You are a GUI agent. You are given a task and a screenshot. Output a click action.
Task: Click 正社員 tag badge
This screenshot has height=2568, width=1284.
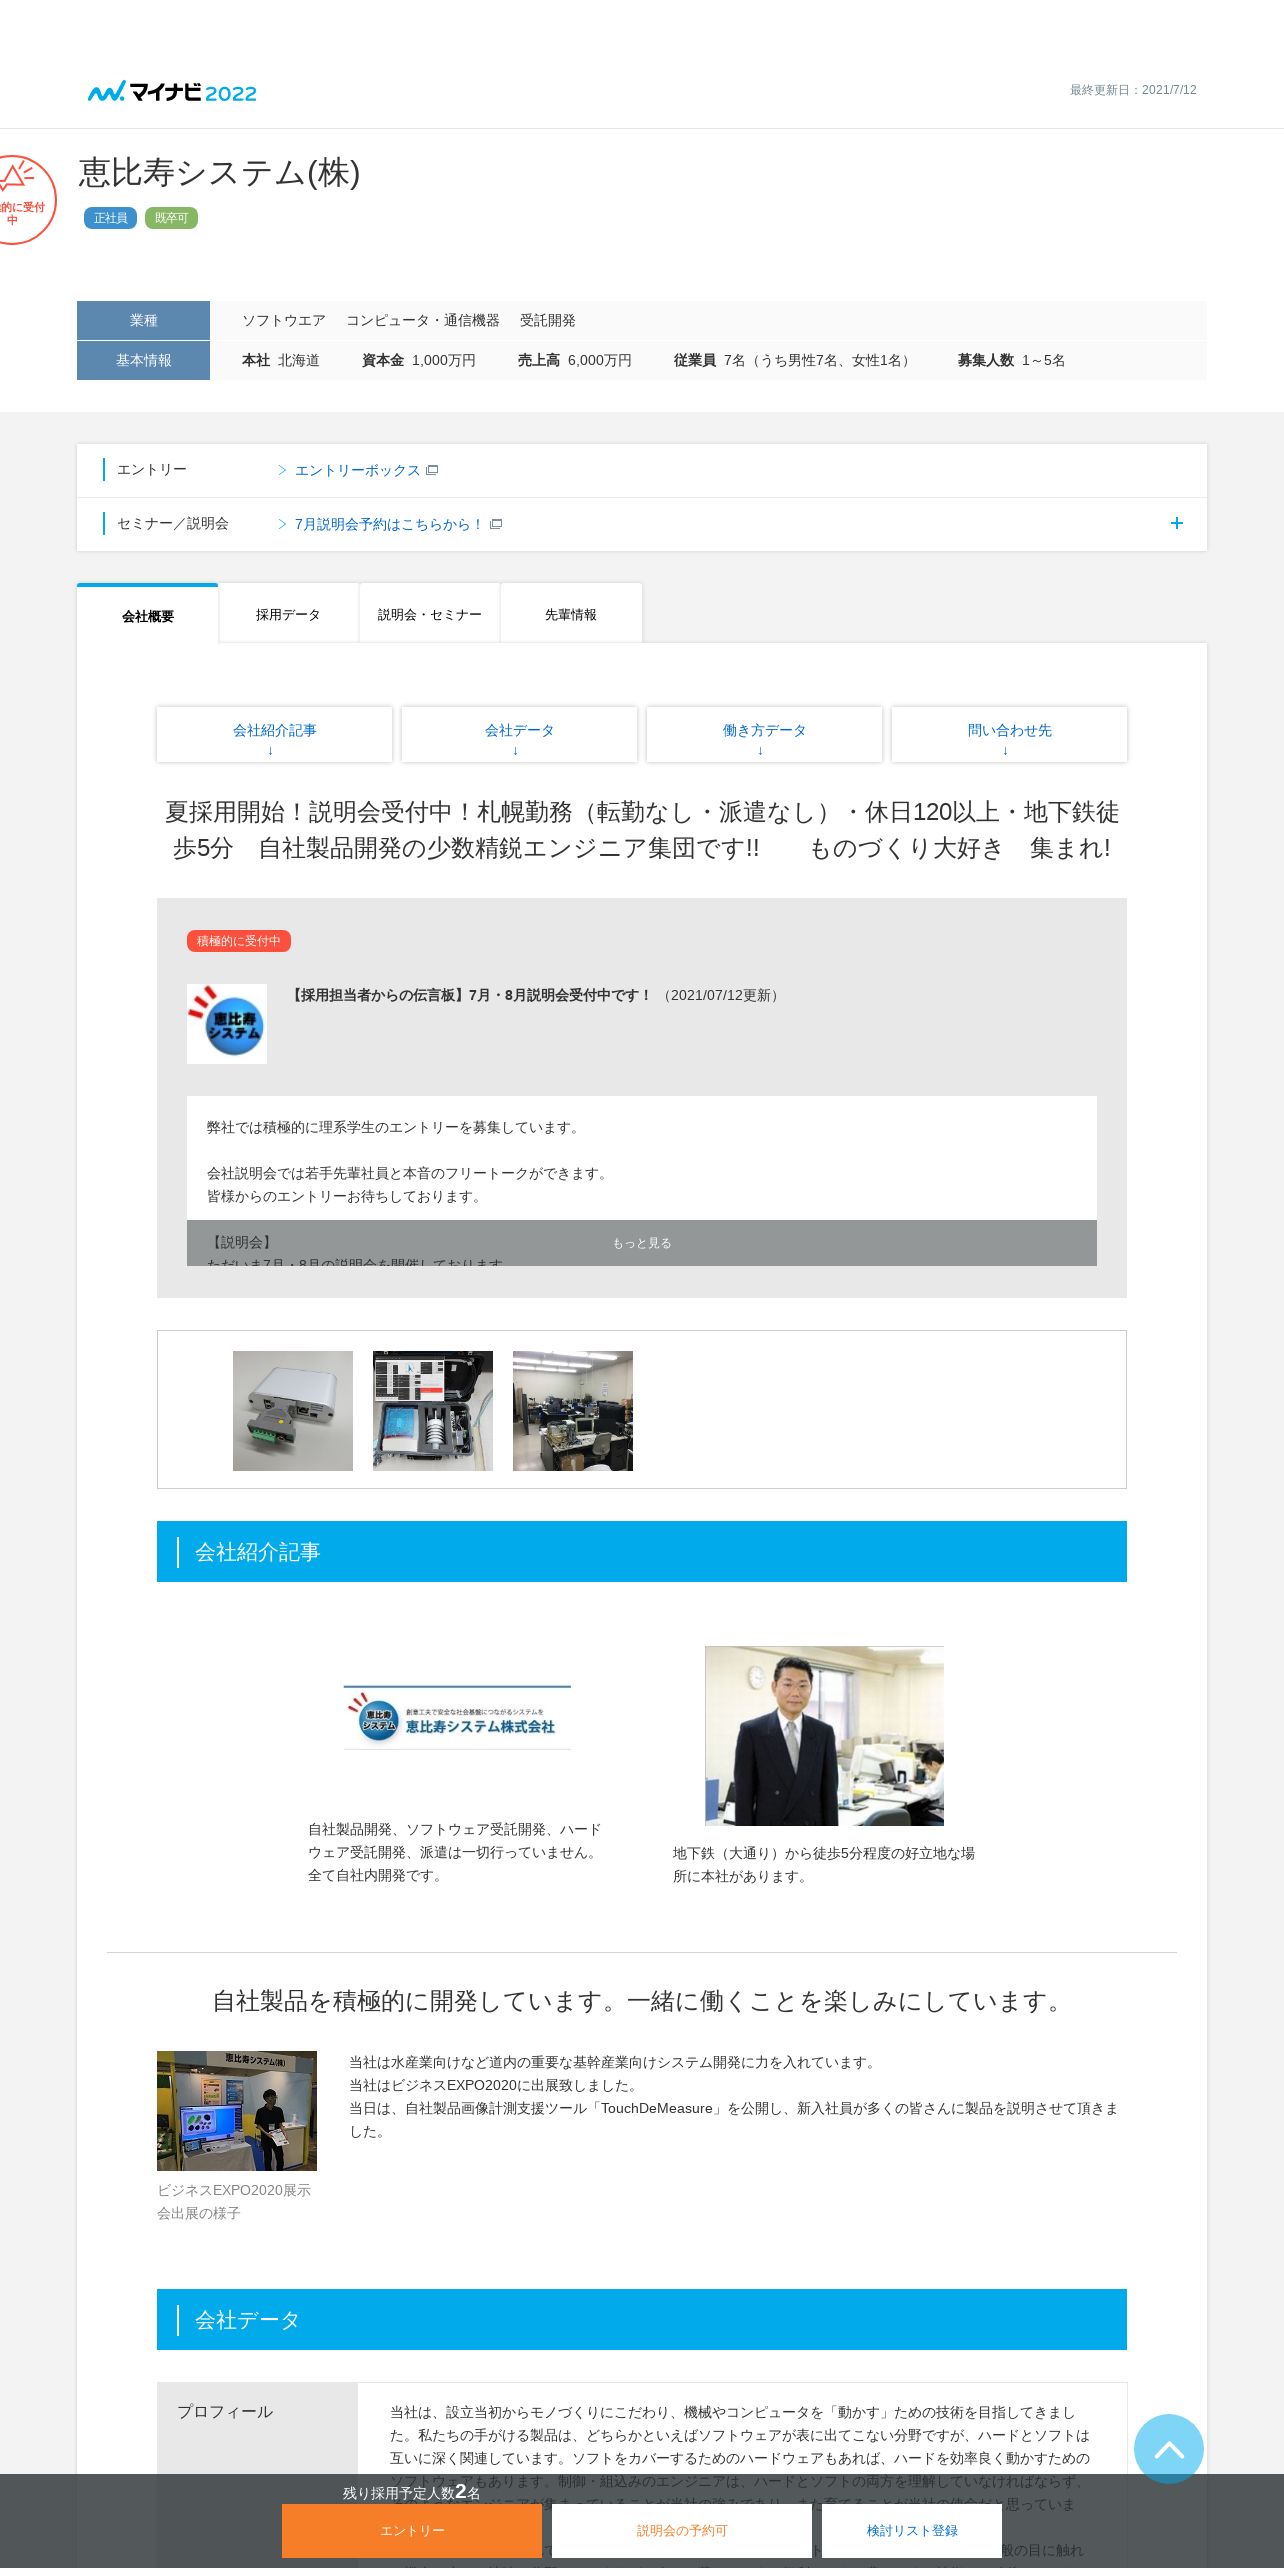pos(110,218)
